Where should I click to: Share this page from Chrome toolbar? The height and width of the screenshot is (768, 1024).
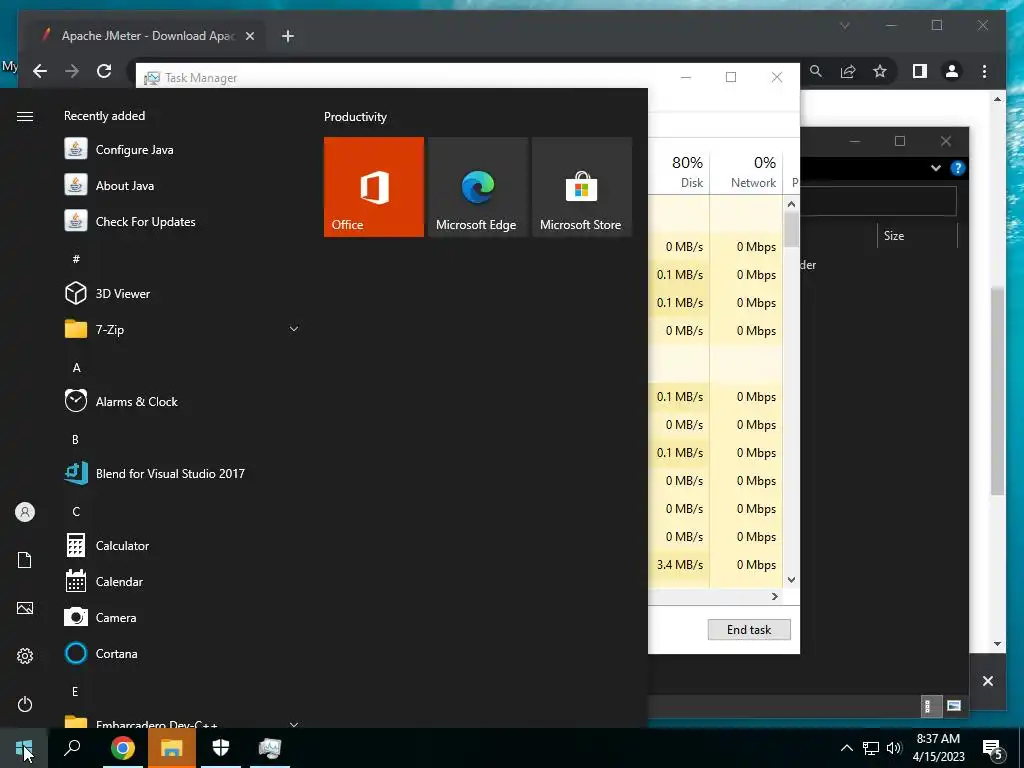click(848, 71)
